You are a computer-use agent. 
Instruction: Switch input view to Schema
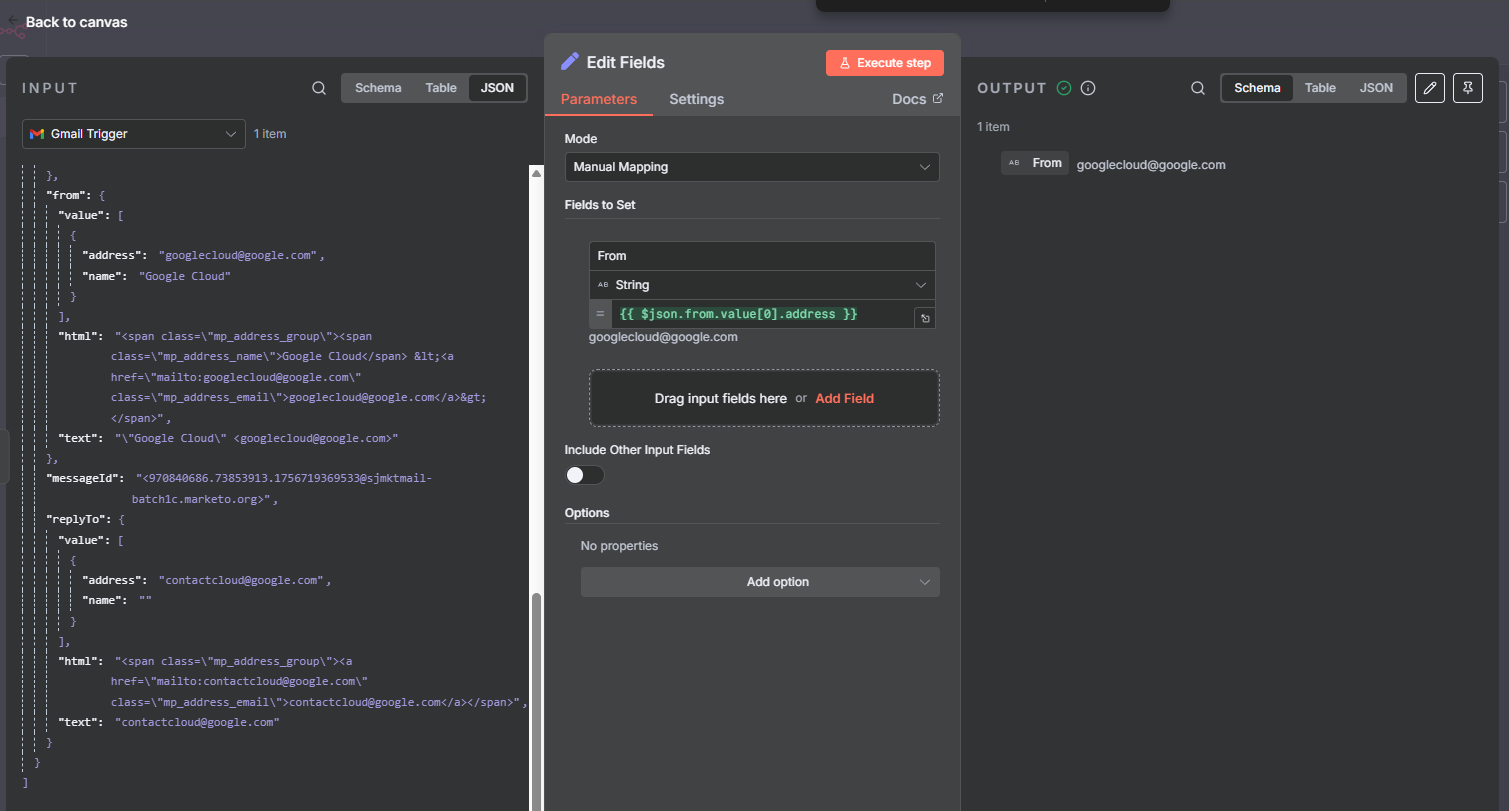point(378,88)
